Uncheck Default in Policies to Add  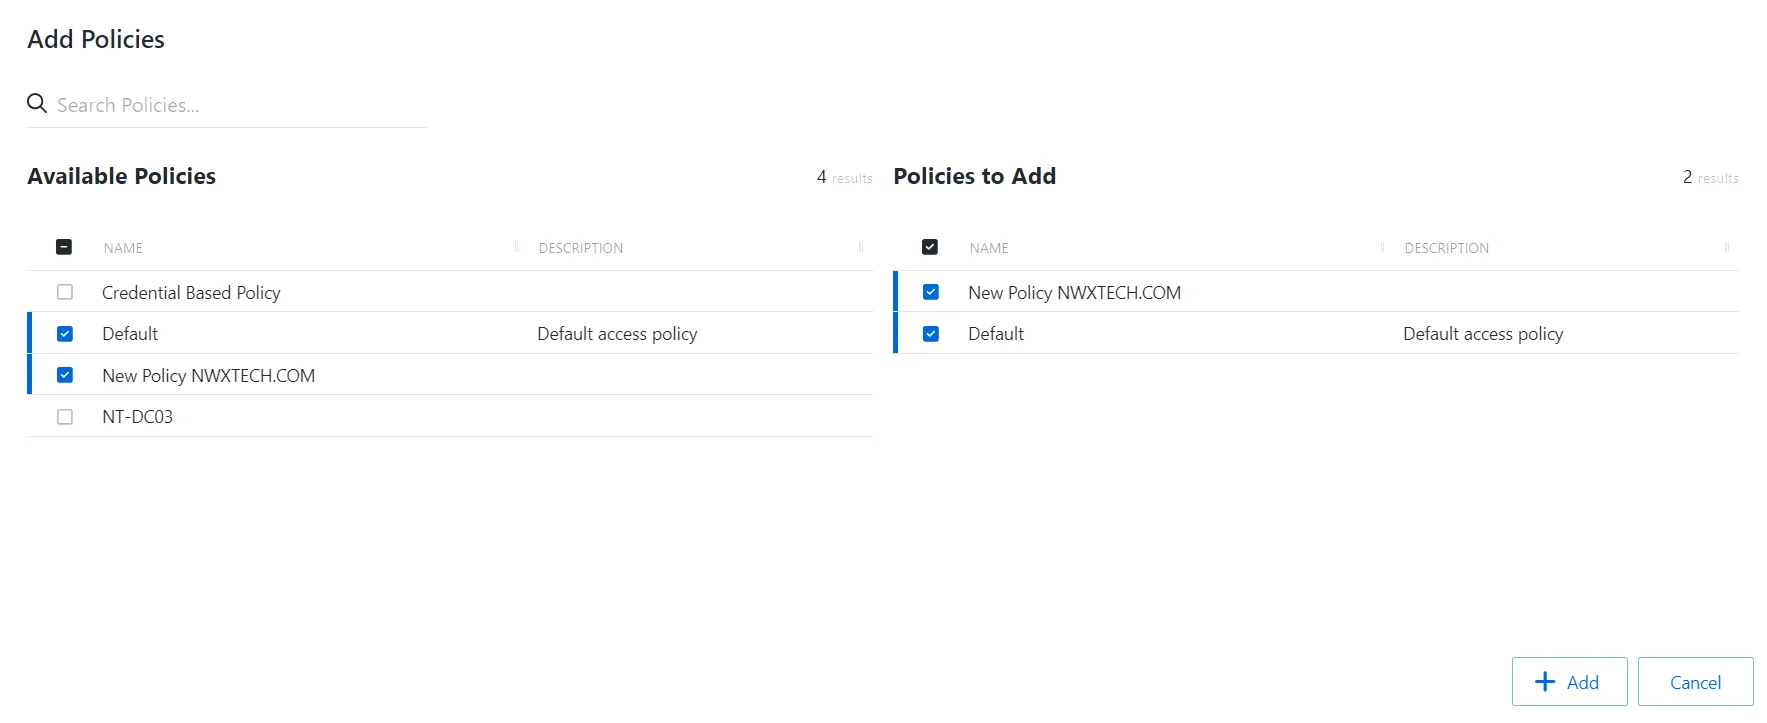[931, 334]
